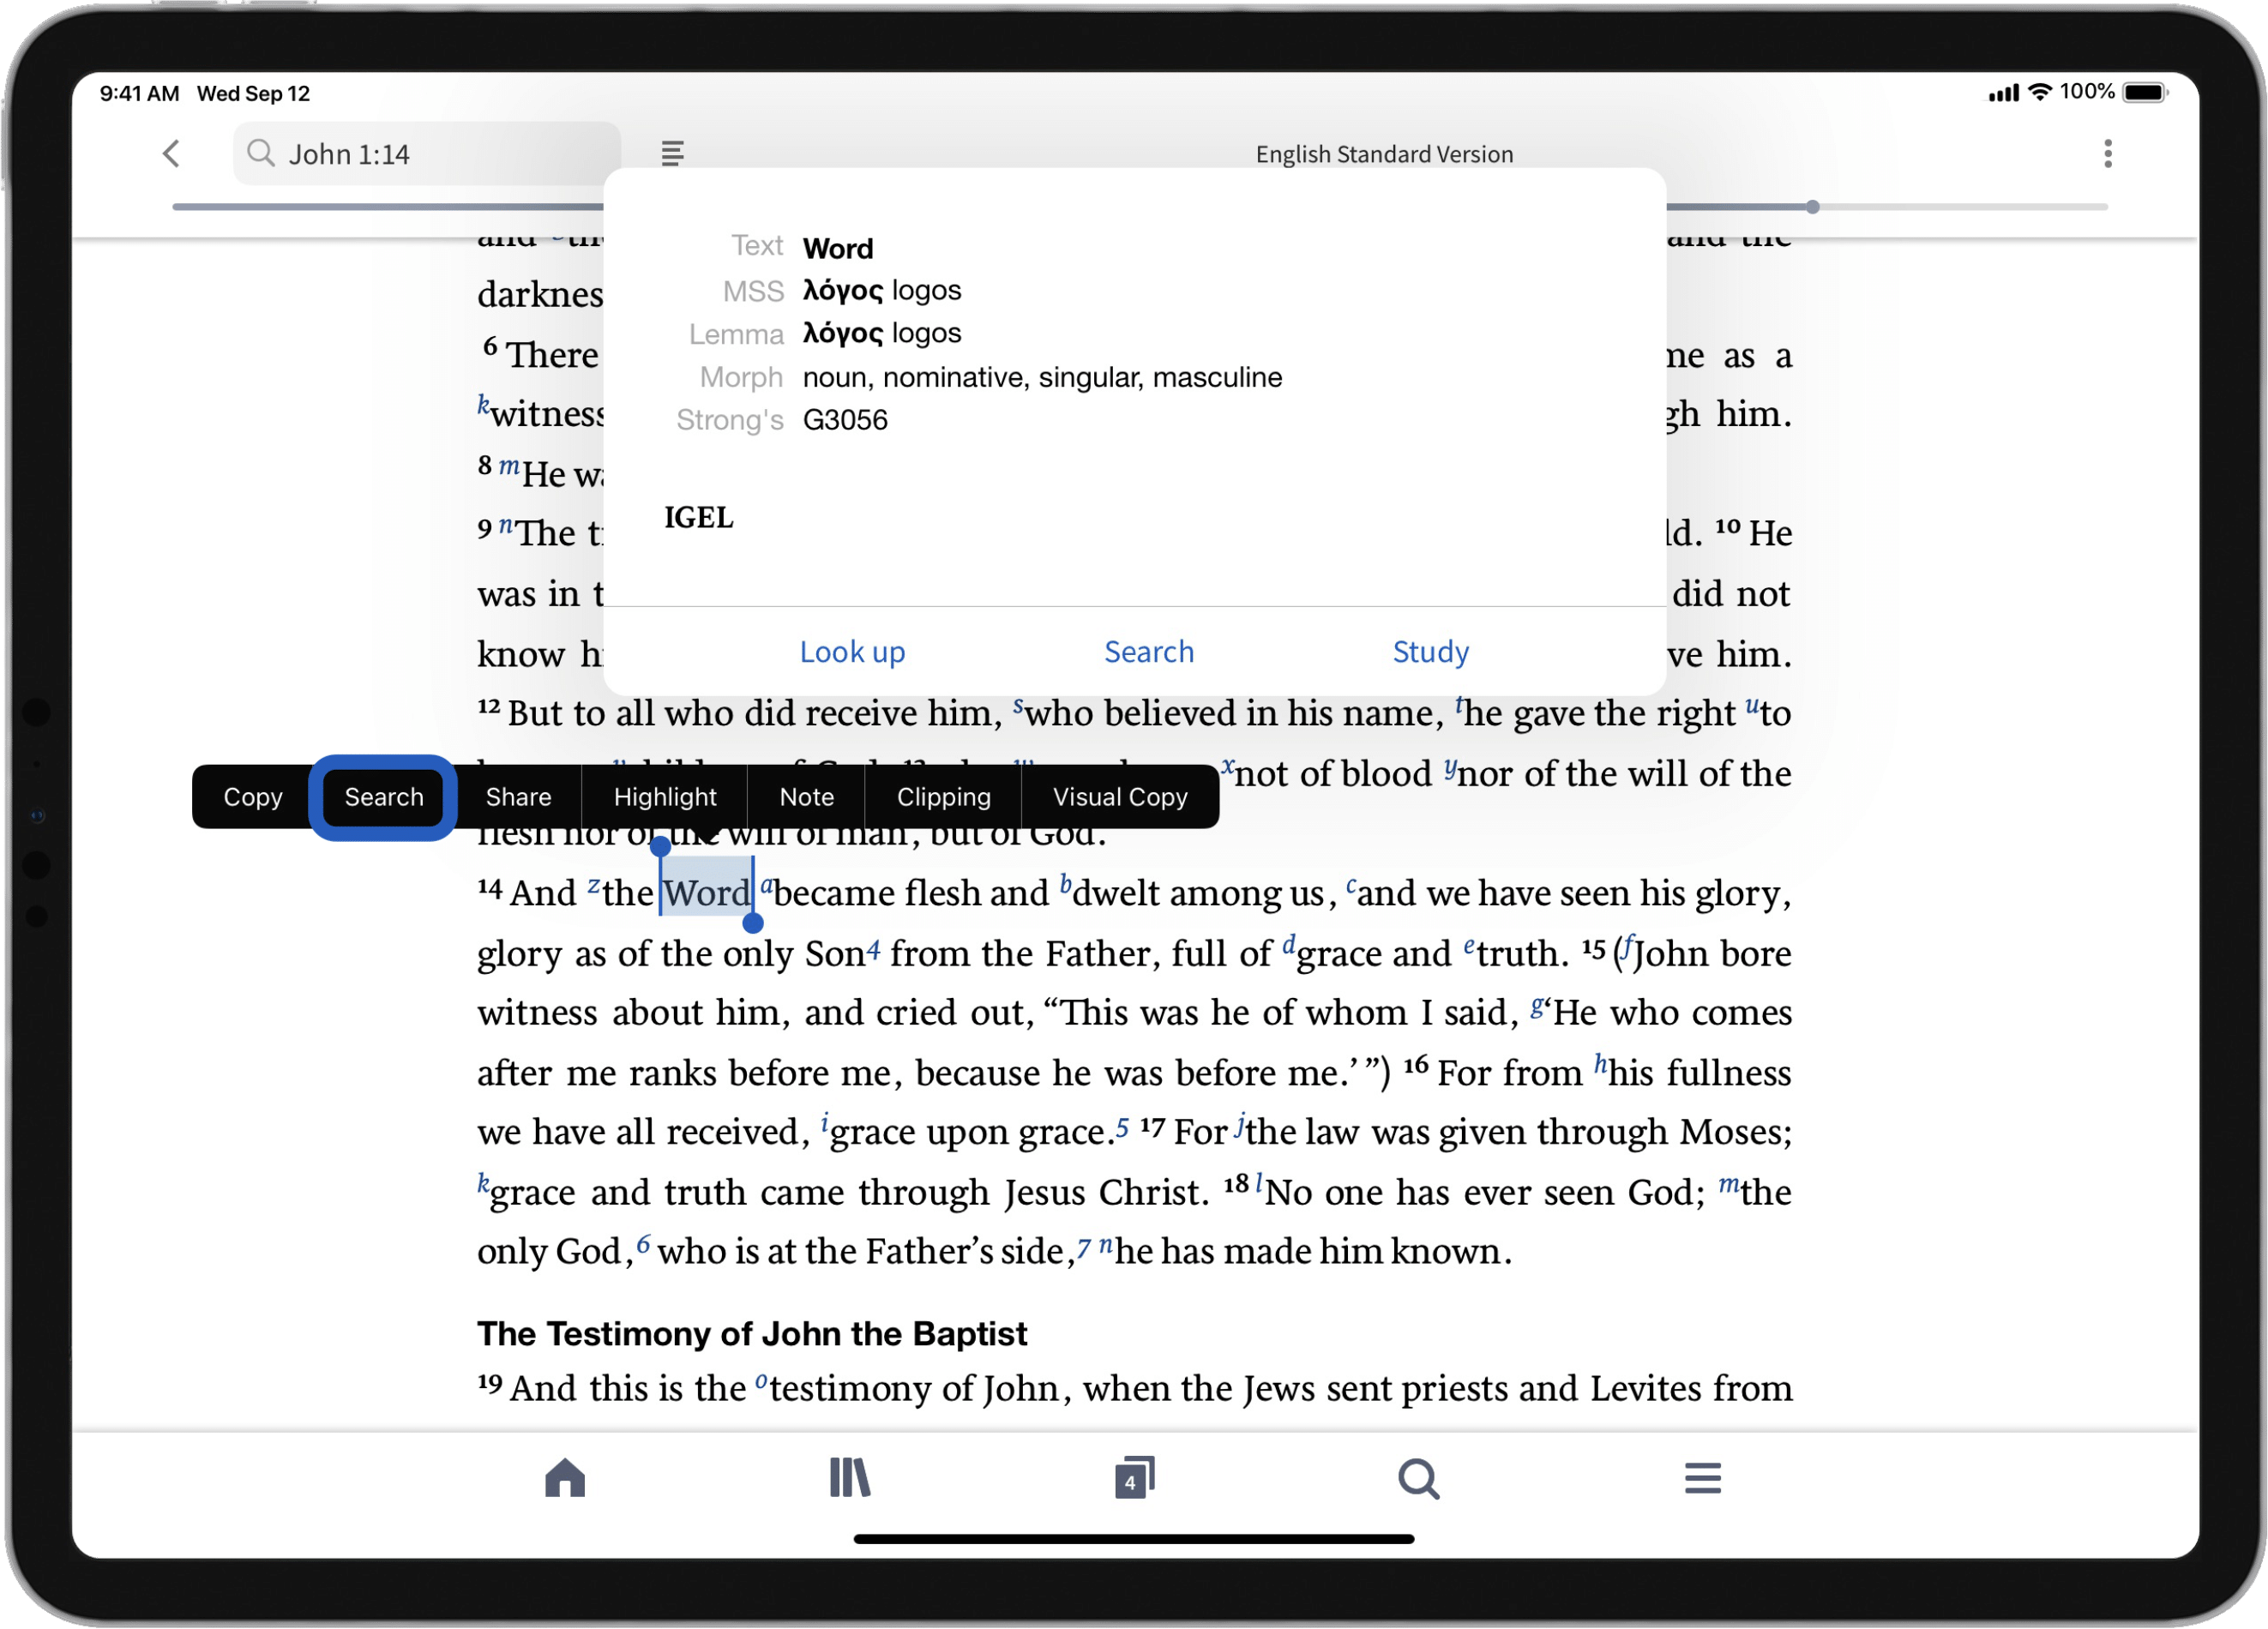Open the bottom bar Search magnifier

click(1418, 1478)
